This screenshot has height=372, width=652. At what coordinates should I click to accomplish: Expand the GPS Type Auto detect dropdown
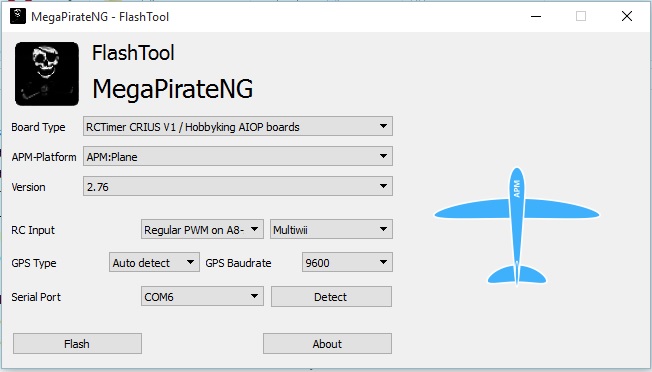pyautogui.click(x=154, y=262)
